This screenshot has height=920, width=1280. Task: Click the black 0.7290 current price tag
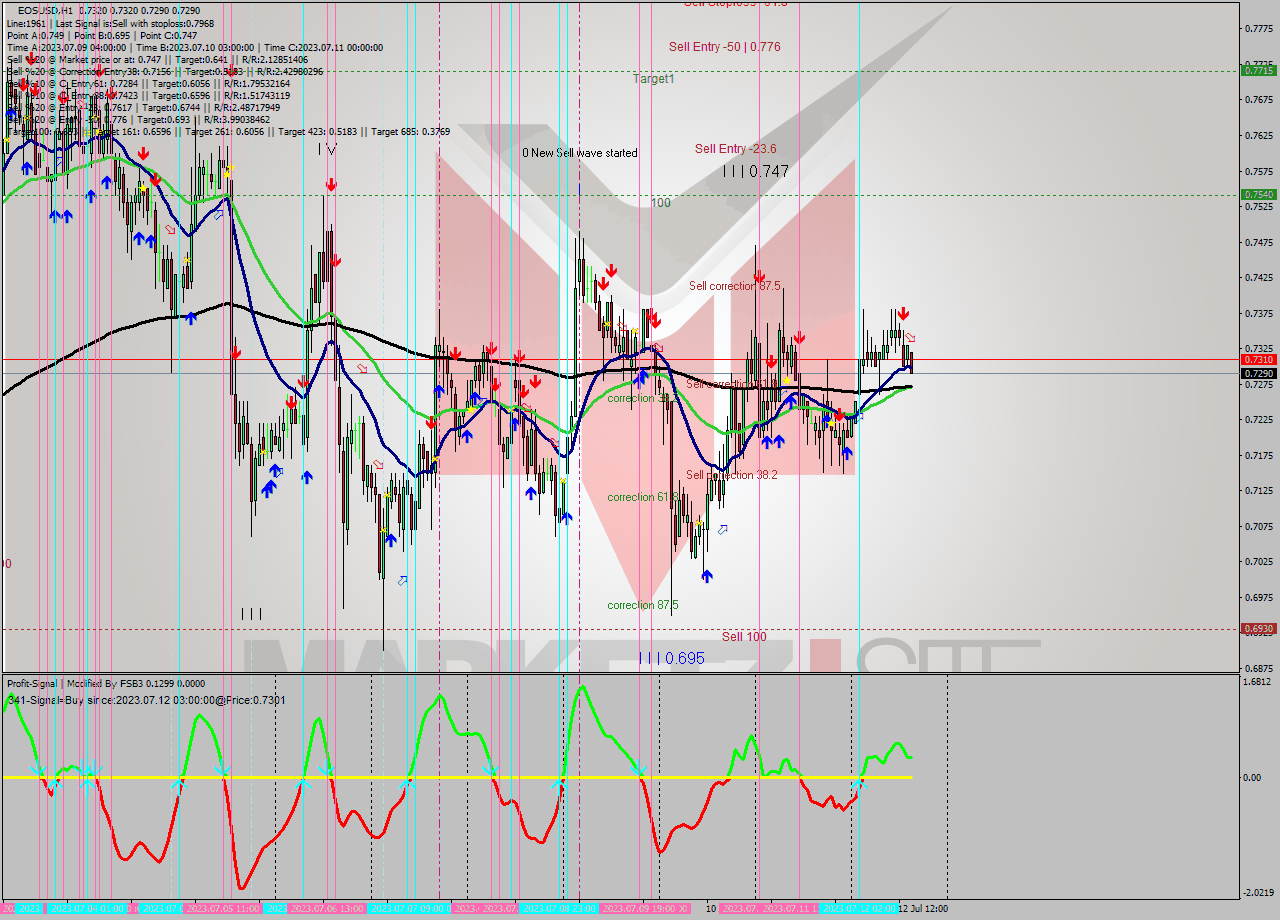tap(1258, 373)
